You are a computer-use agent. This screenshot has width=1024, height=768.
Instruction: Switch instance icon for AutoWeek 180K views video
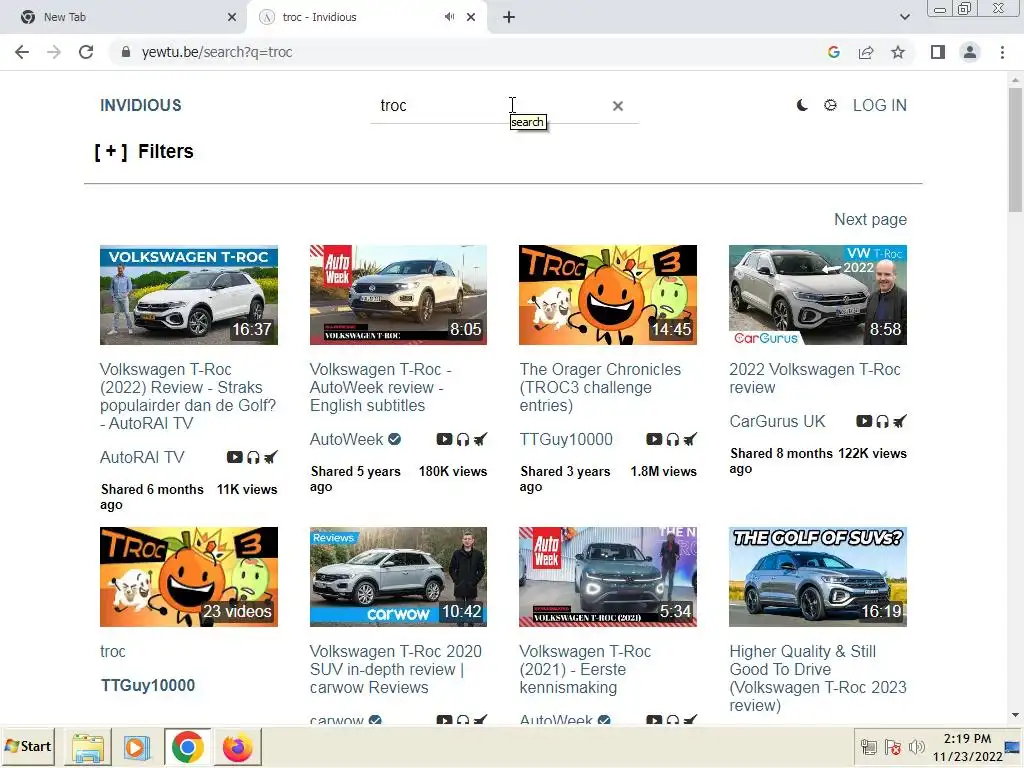(x=480, y=440)
